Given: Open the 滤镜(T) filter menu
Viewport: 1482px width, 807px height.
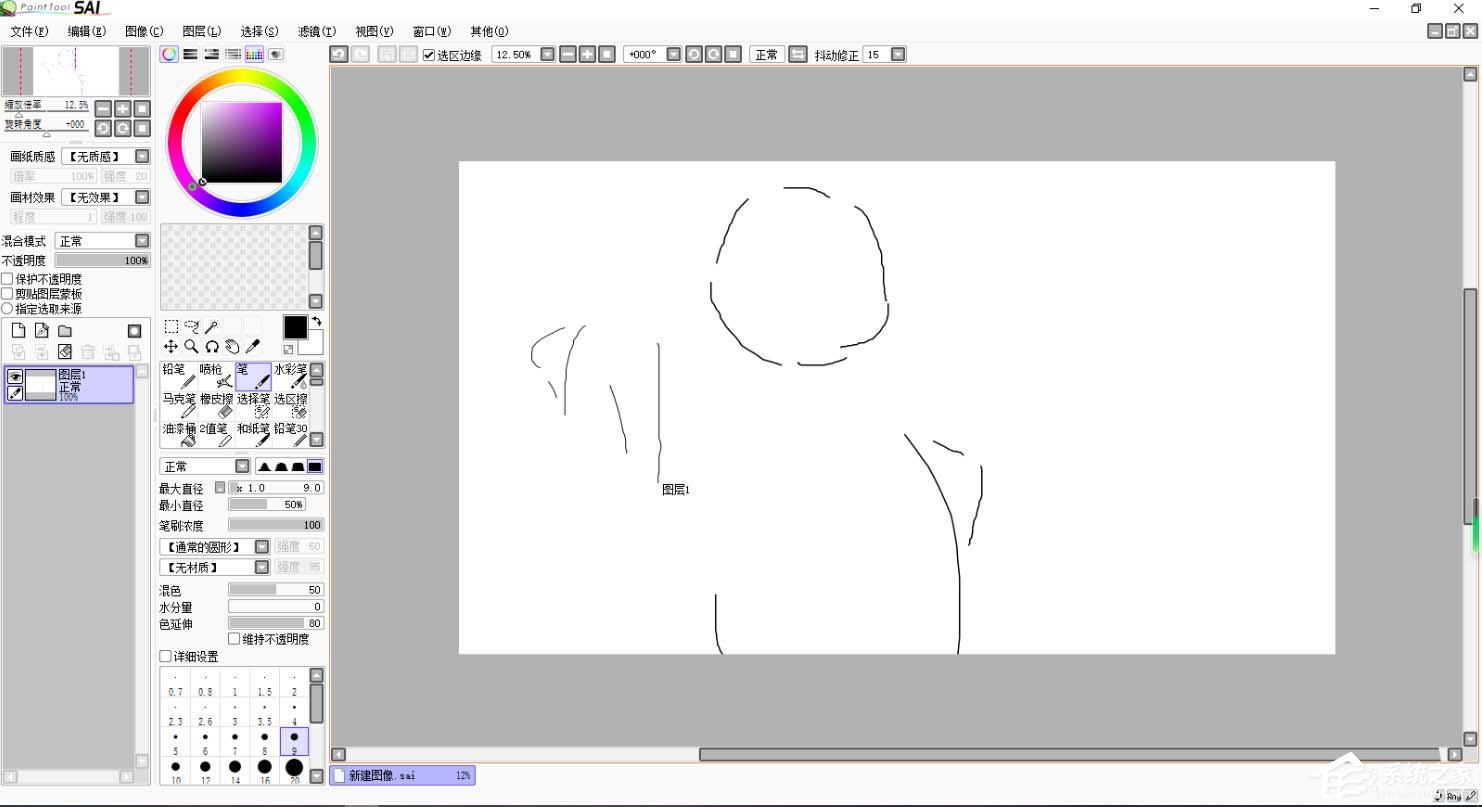Looking at the screenshot, I should 316,31.
